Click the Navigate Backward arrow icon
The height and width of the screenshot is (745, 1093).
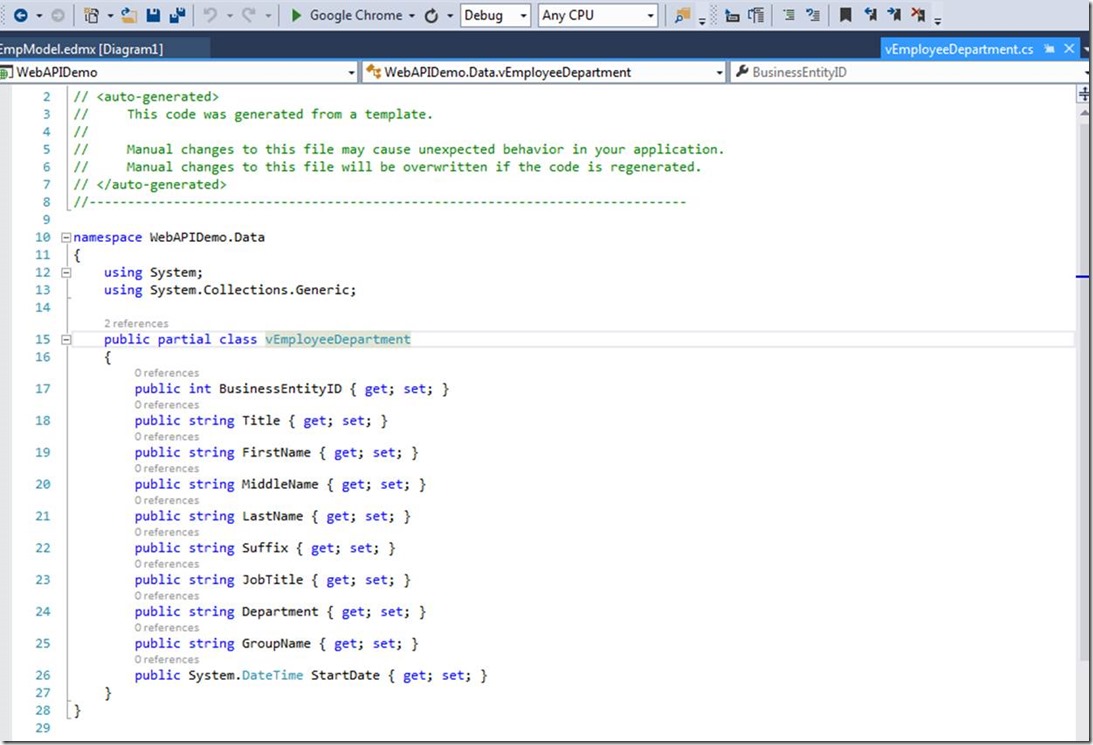pos(21,15)
